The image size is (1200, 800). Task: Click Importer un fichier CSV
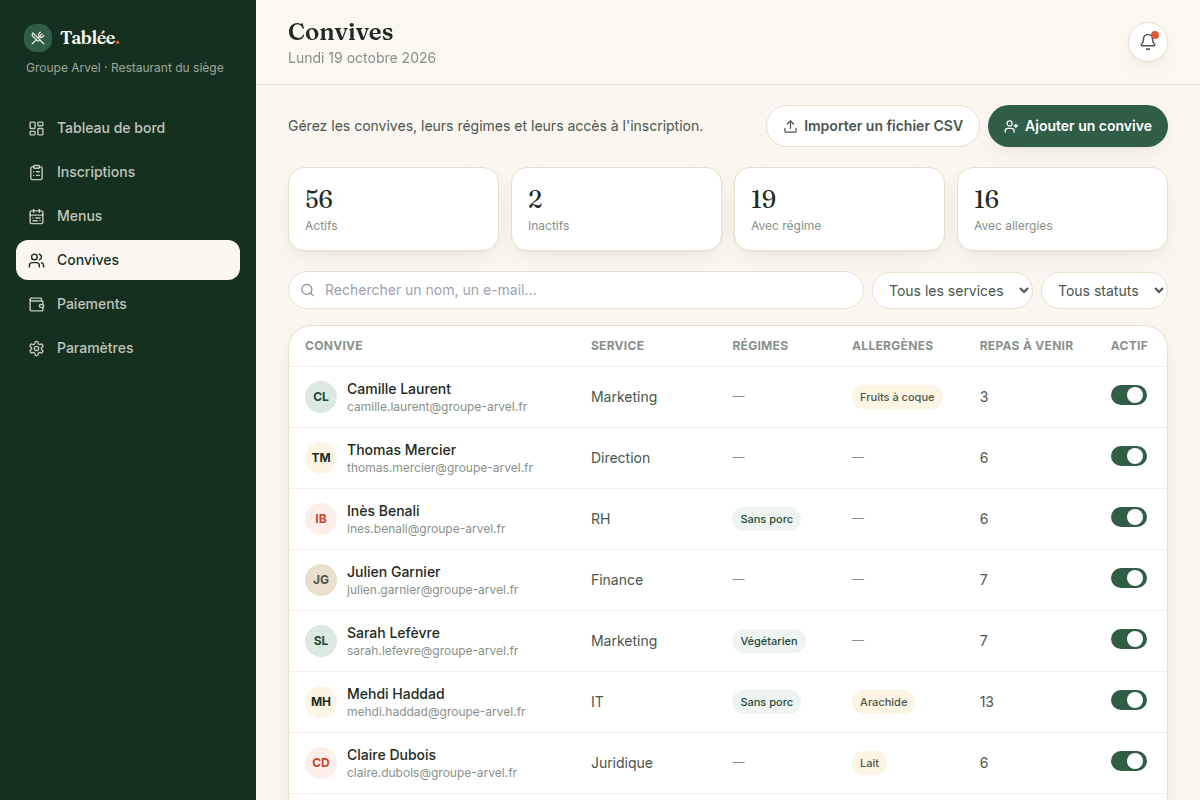point(873,126)
